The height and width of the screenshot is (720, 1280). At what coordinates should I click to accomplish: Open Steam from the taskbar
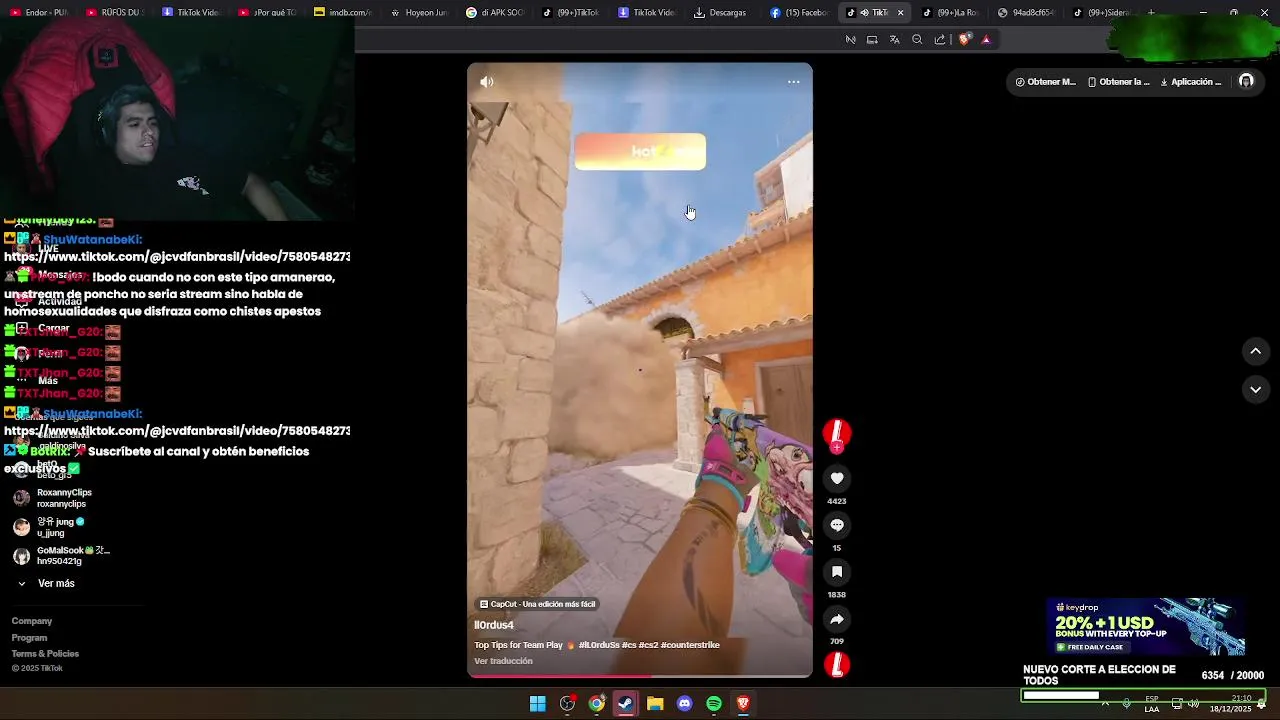[626, 704]
